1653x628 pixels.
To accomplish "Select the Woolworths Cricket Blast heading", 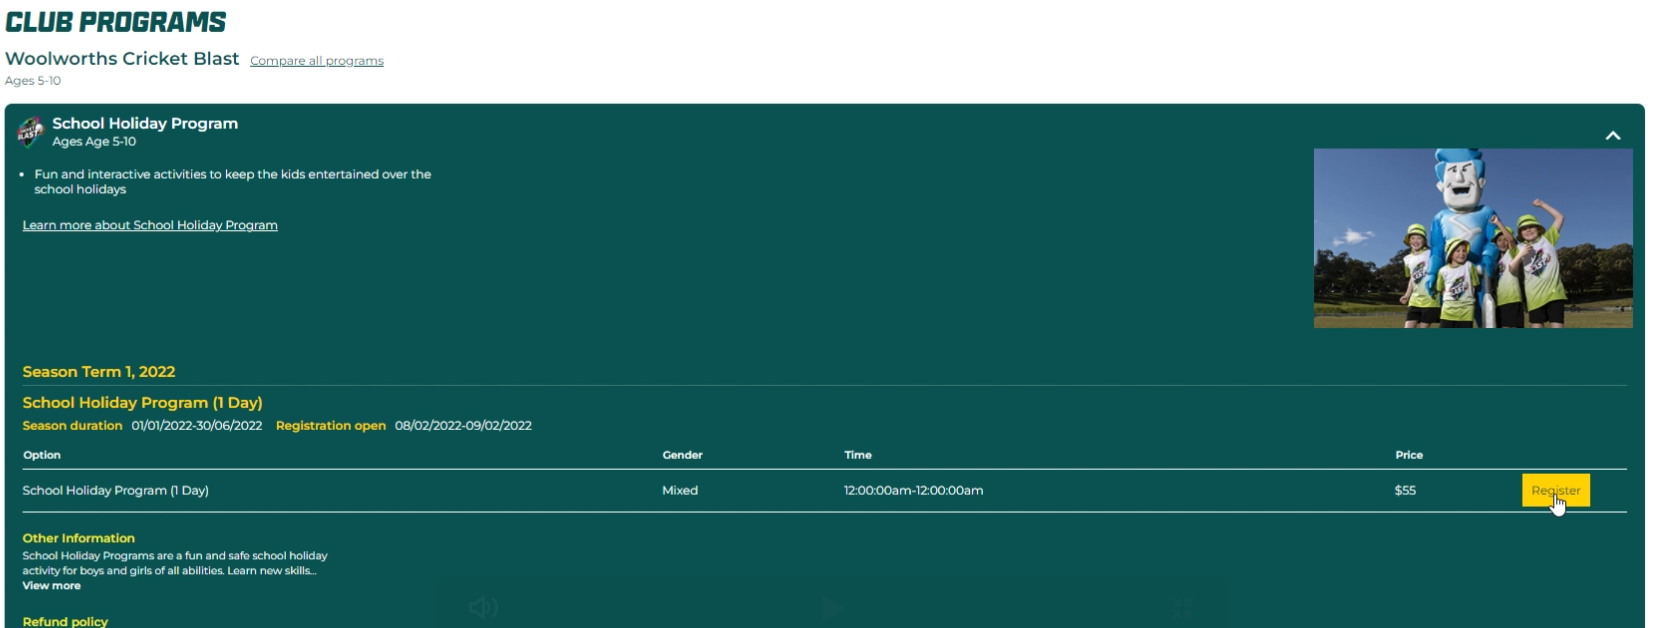I will 122,59.
